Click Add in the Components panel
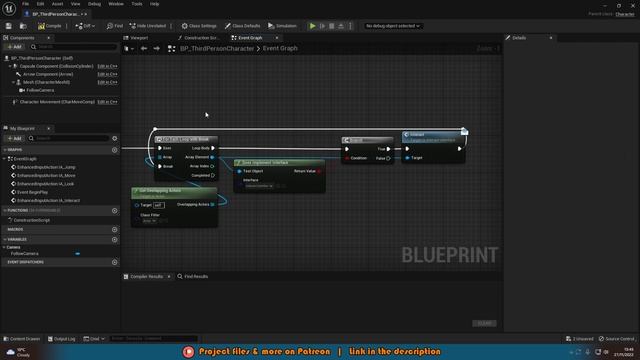Image resolution: width=640 pixels, height=360 pixels. click(14, 47)
